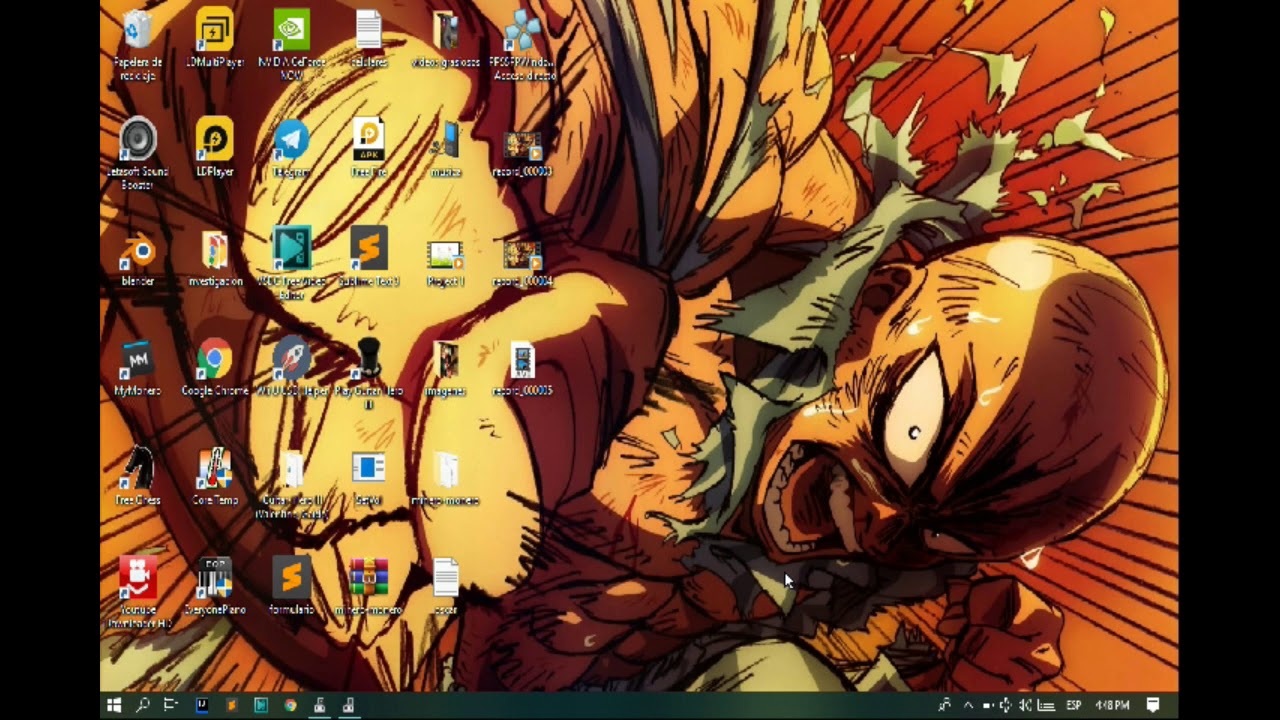The image size is (1280, 720).
Task: Open Chrome from the taskbar
Action: pos(290,705)
